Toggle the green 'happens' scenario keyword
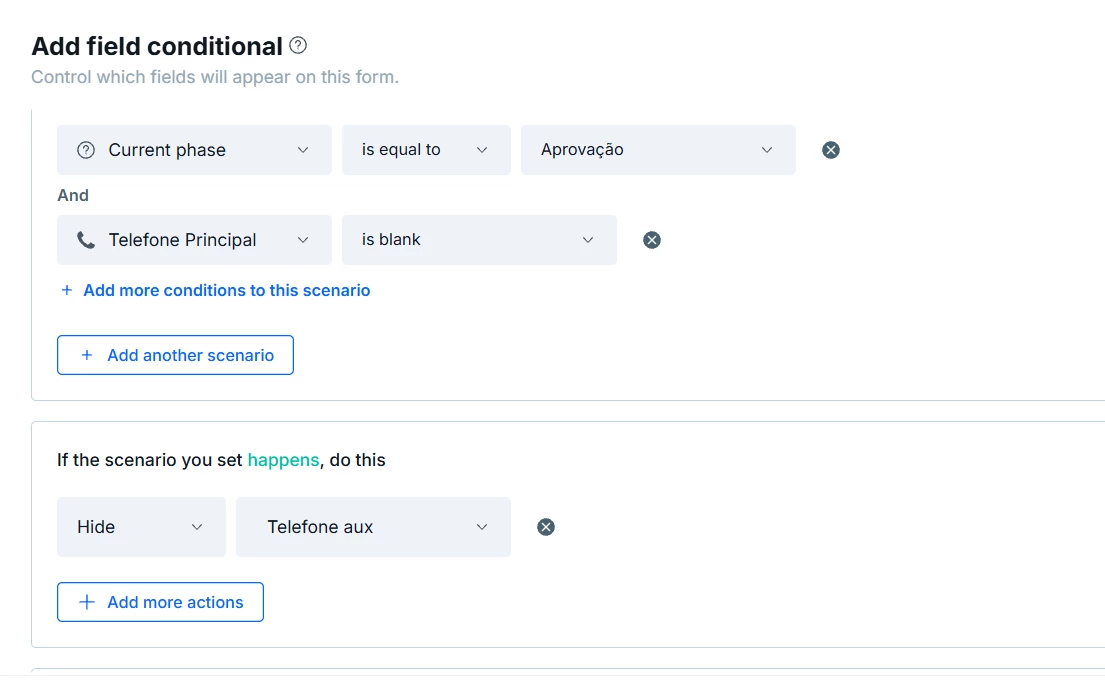 click(283, 460)
